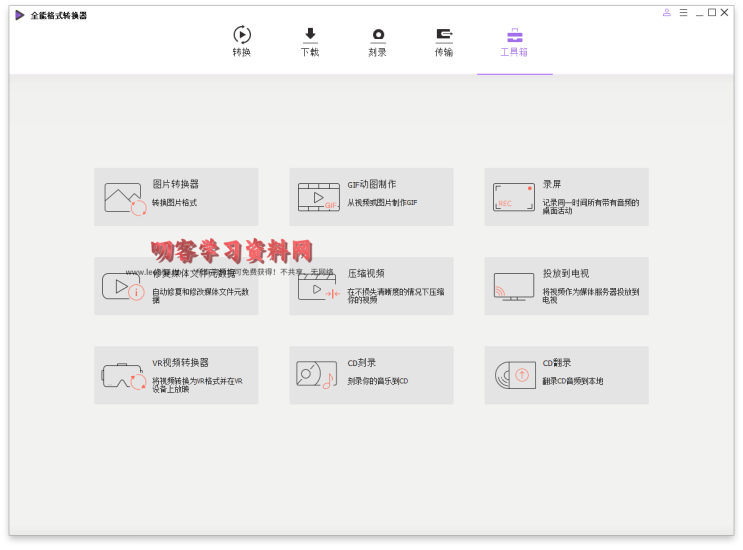Click the CD刻录 title text
743x550 pixels.
click(x=362, y=363)
